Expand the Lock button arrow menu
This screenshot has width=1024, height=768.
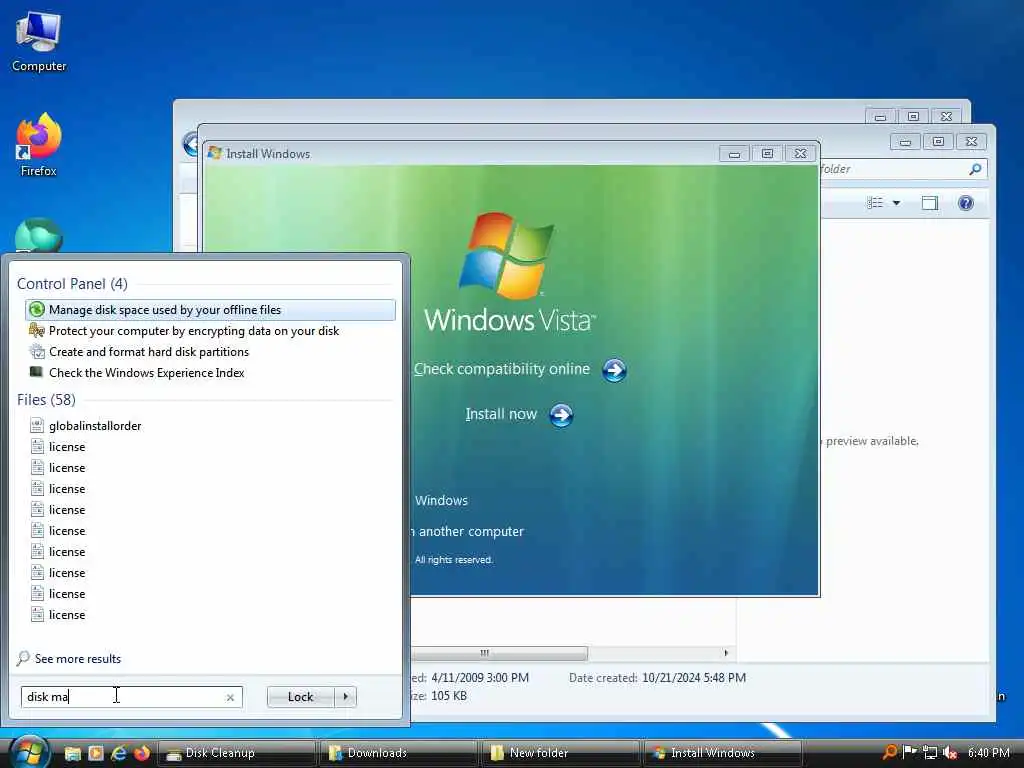click(x=345, y=697)
